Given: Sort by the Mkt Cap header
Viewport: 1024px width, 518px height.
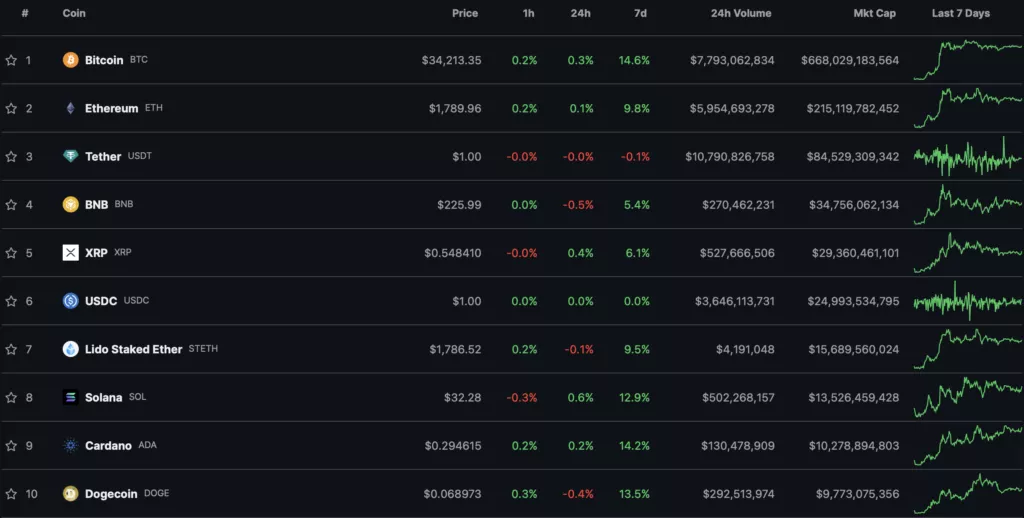Looking at the screenshot, I should coord(874,13).
